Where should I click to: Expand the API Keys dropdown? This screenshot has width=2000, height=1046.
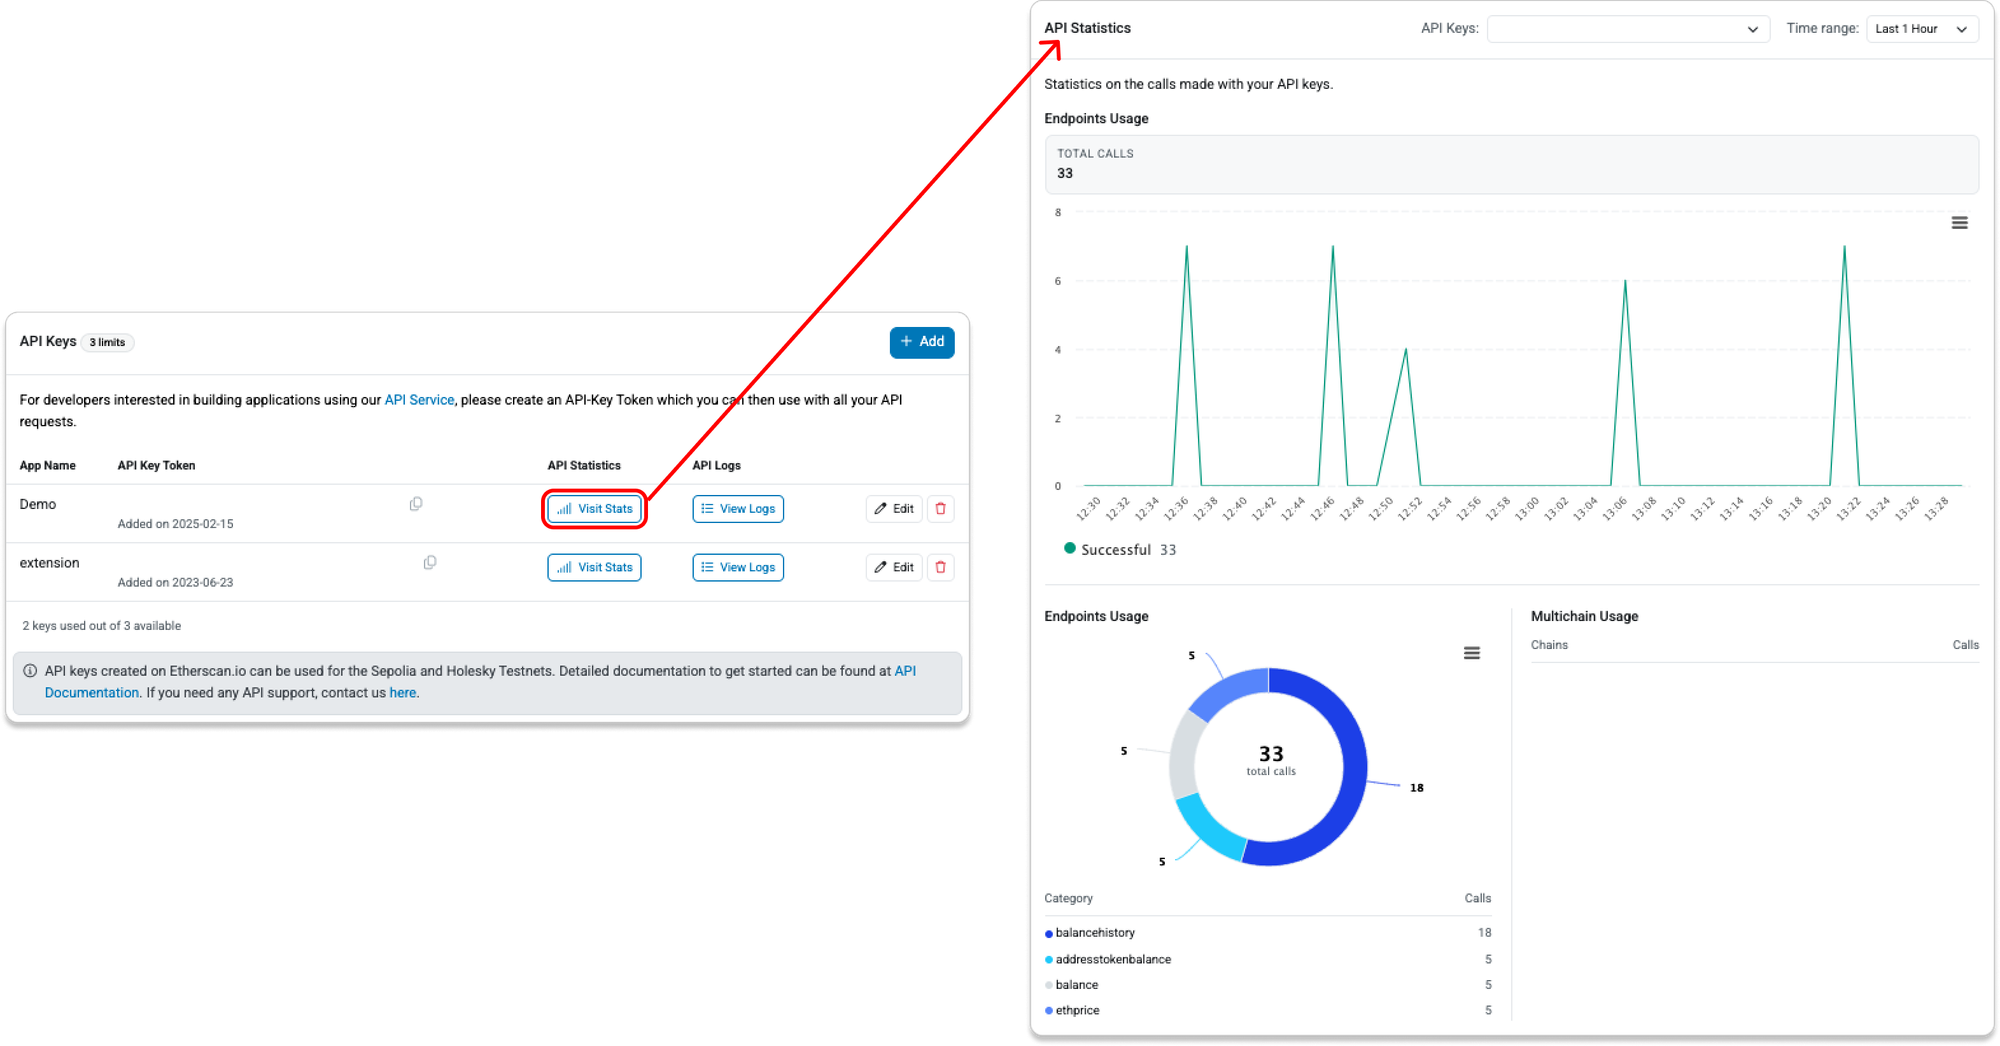(1628, 29)
